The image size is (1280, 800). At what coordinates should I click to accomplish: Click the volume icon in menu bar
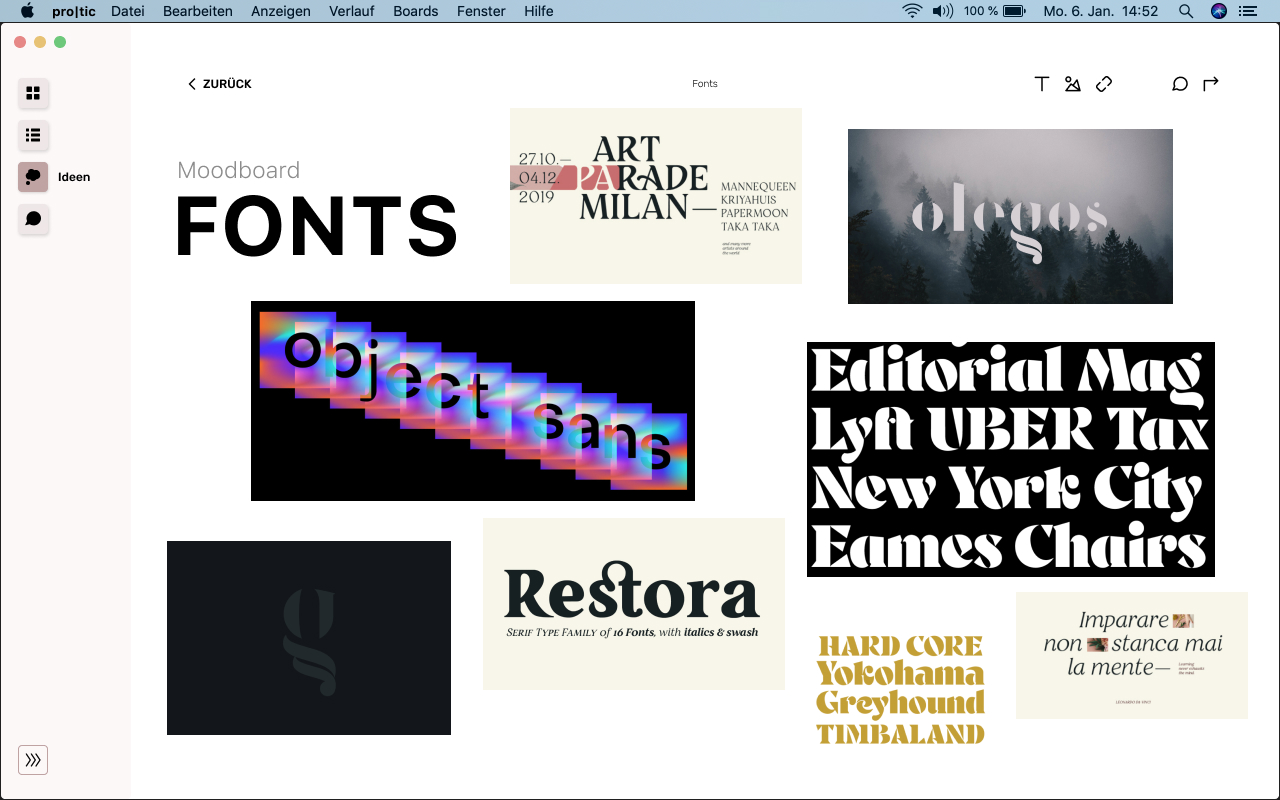pyautogui.click(x=942, y=11)
